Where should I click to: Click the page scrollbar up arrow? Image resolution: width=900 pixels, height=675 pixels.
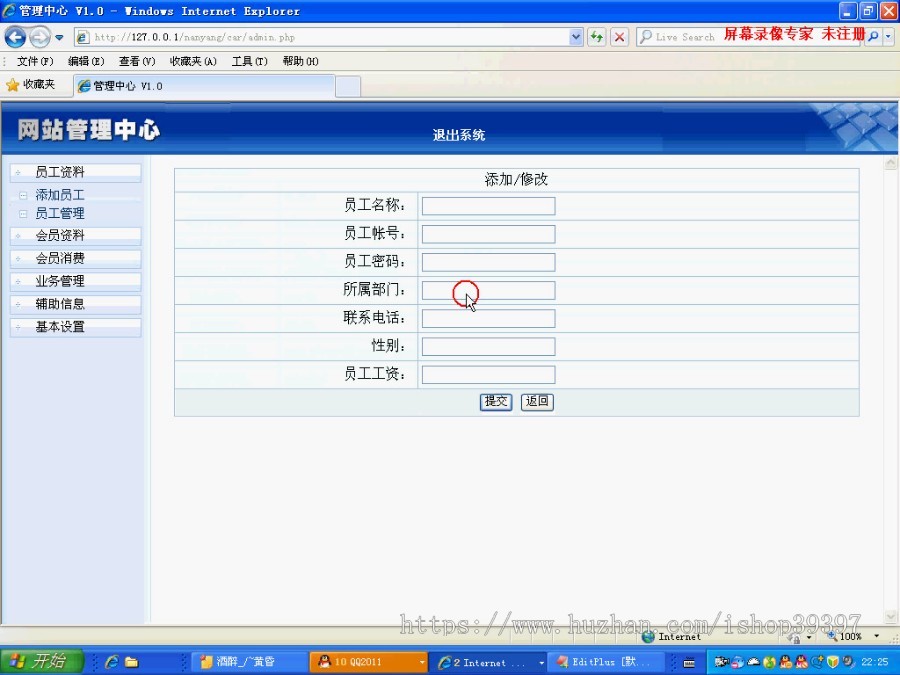tap(890, 163)
